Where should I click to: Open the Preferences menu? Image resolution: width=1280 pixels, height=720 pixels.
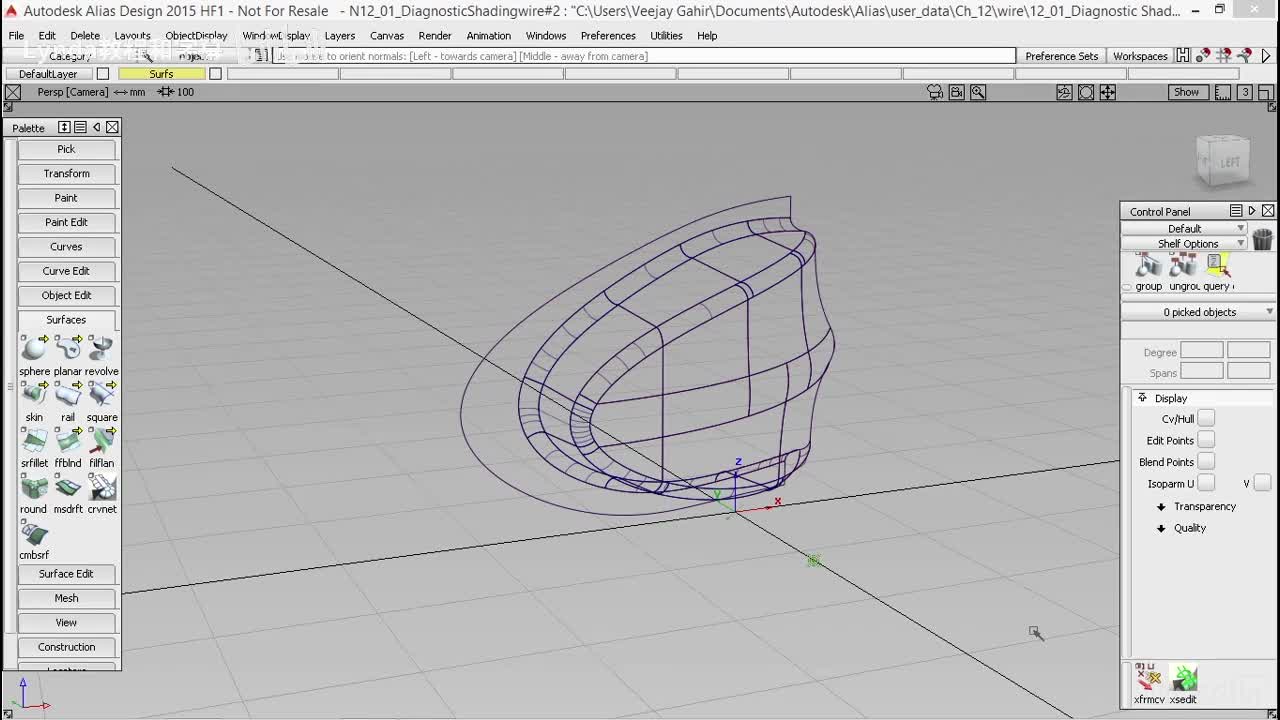pyautogui.click(x=607, y=36)
